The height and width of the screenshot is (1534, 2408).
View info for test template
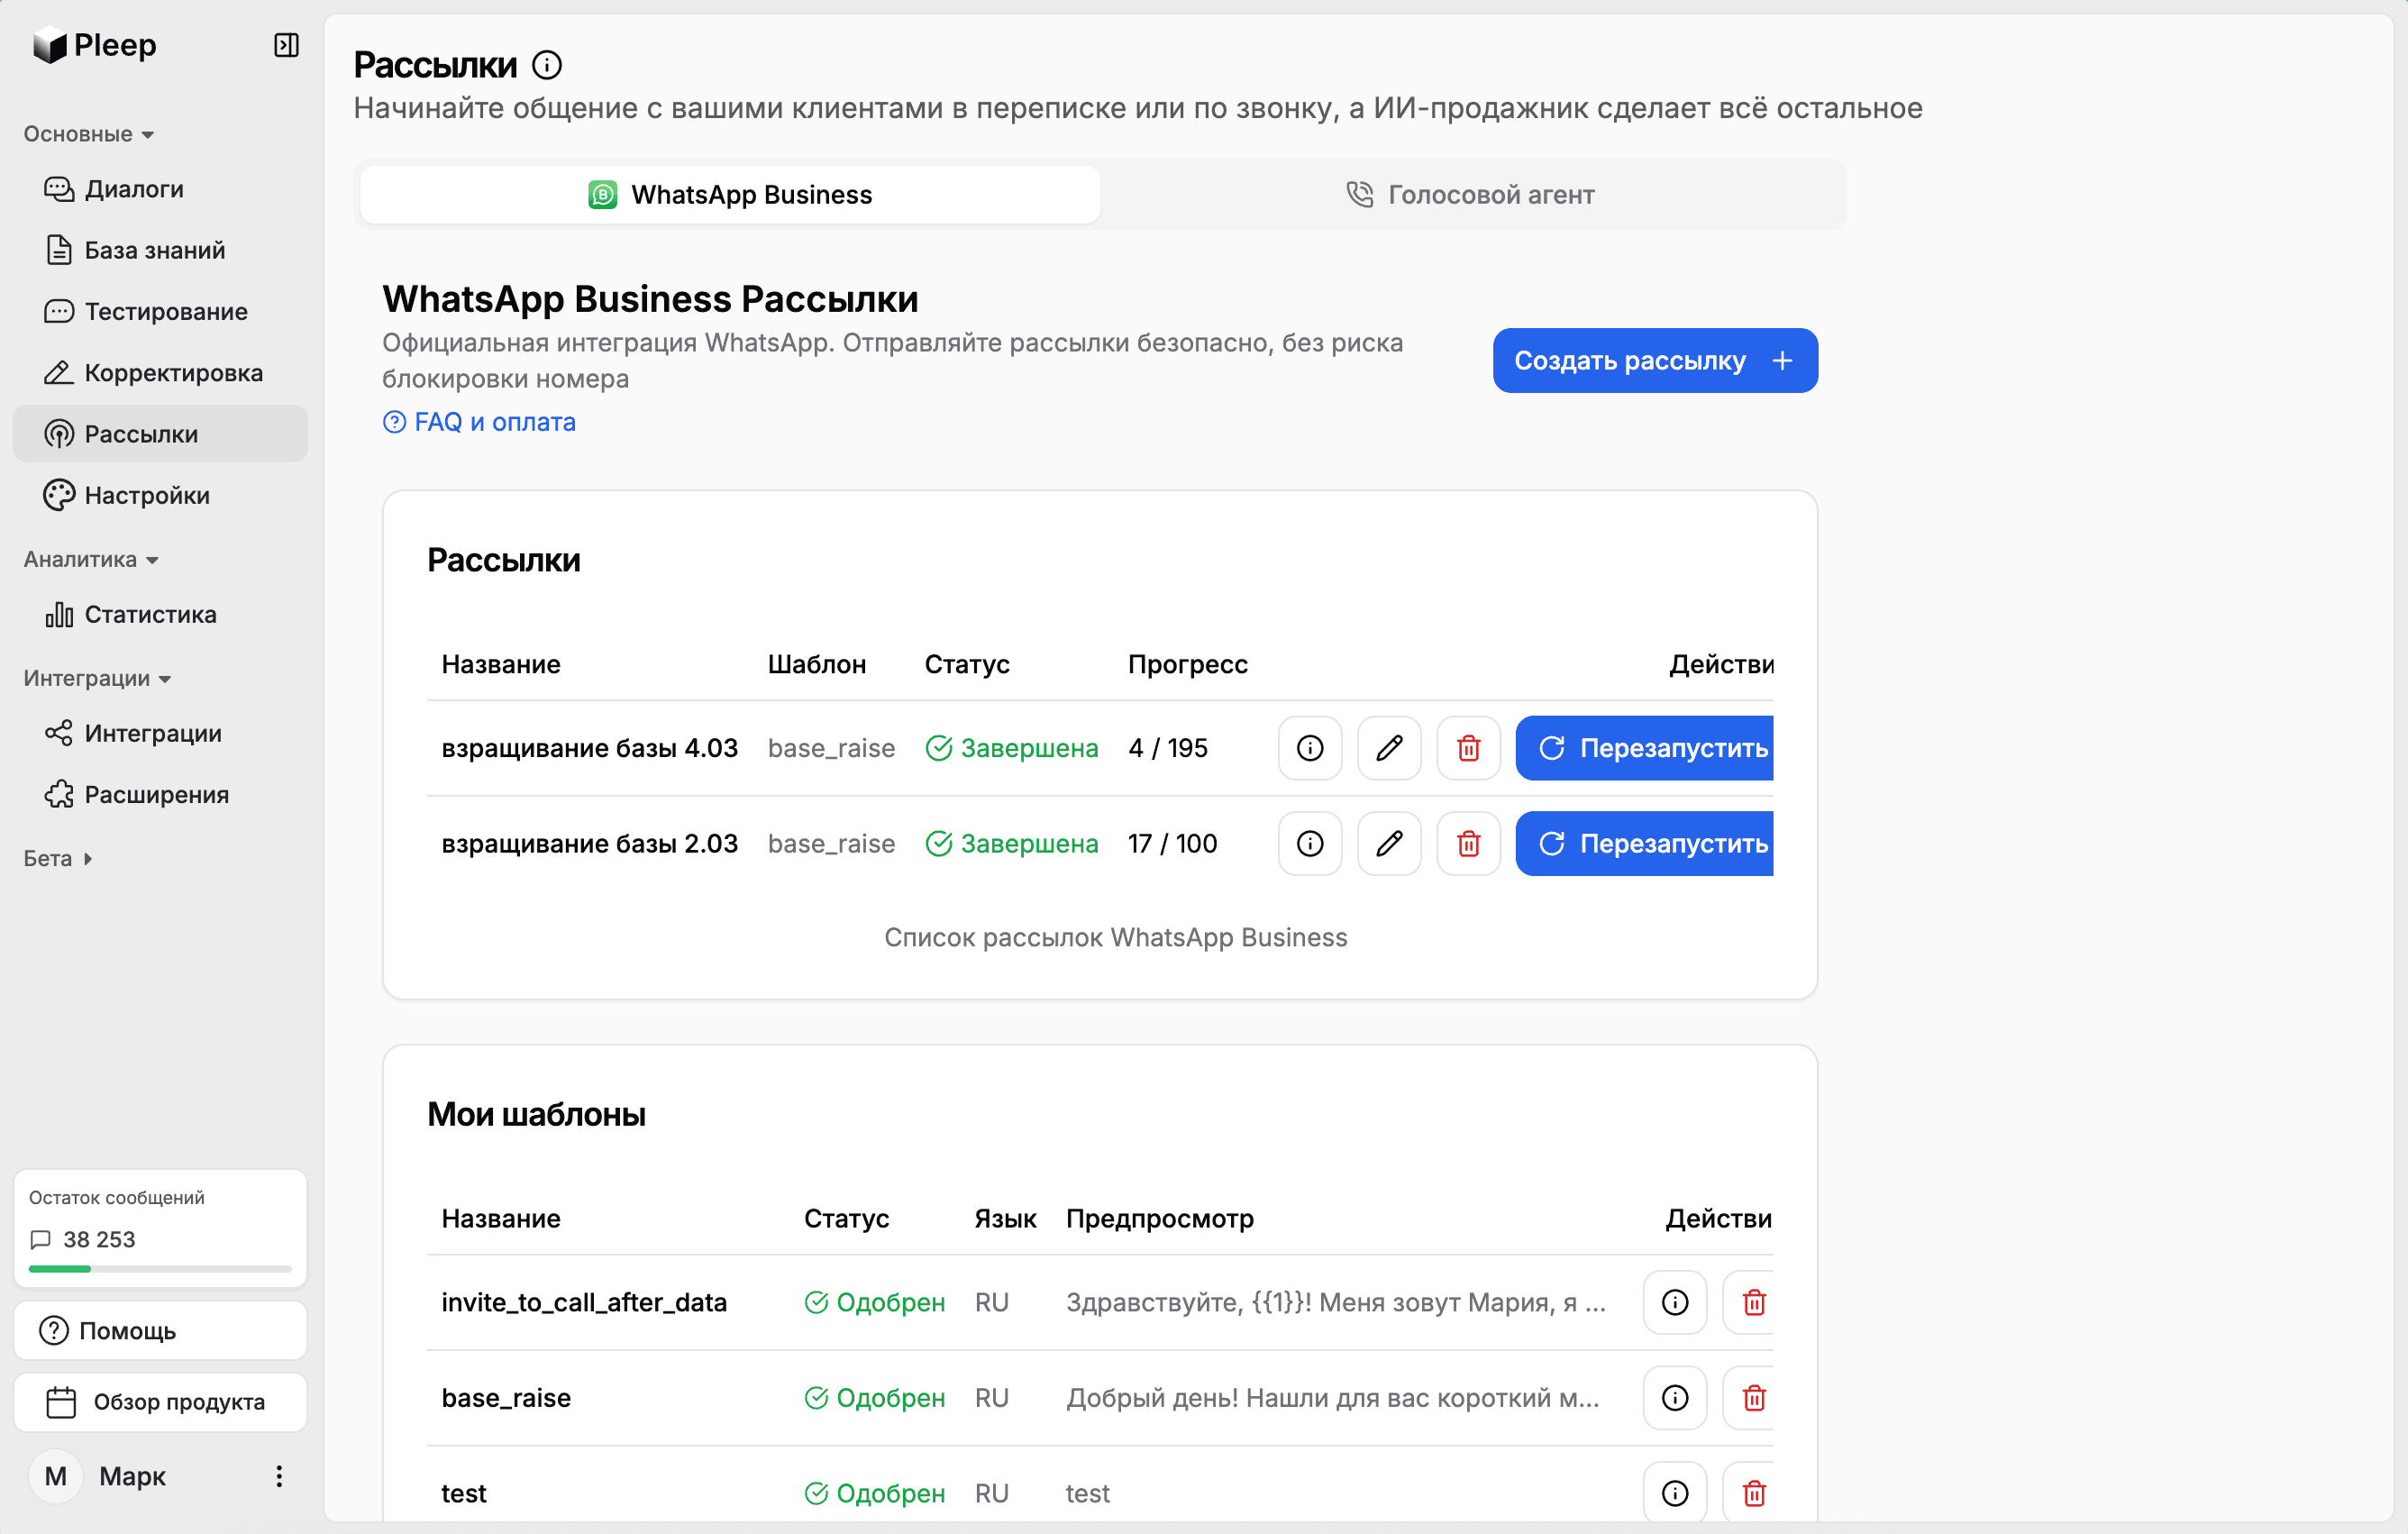click(x=1674, y=1492)
